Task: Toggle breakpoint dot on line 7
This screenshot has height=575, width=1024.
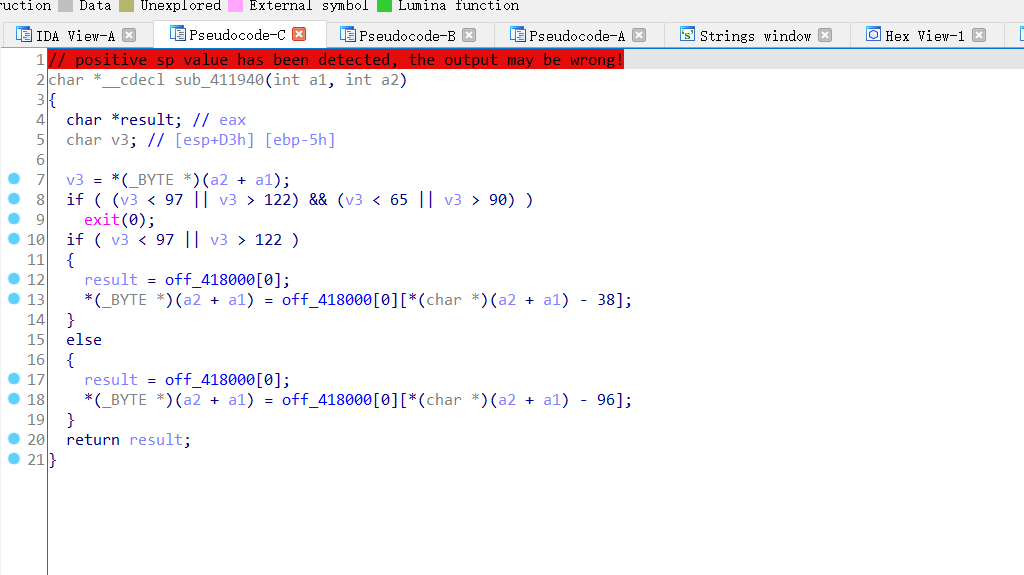Action: click(x=14, y=179)
